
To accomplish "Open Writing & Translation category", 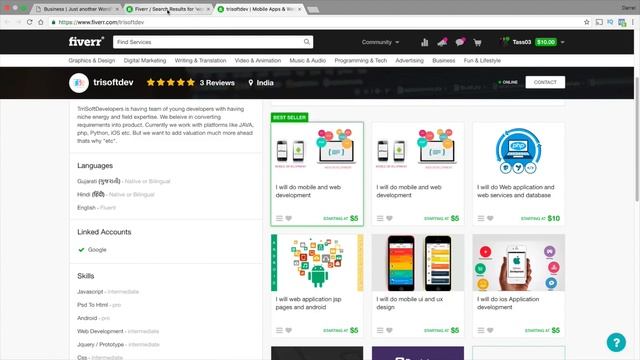I will (200, 60).
